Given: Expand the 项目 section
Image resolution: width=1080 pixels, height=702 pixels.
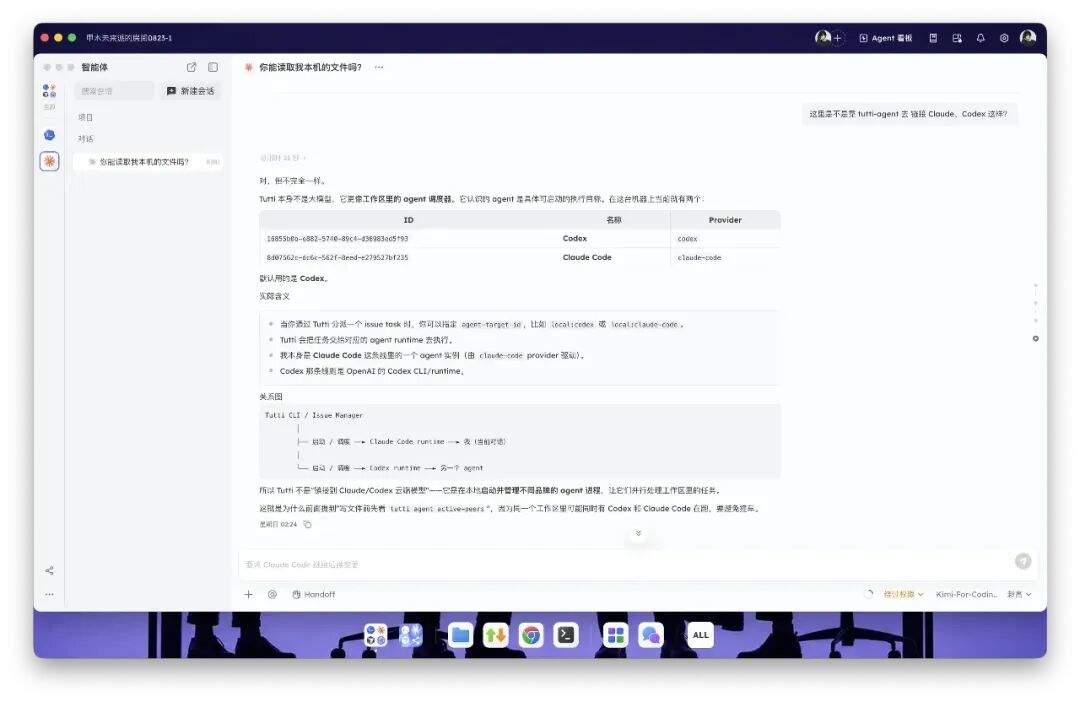Looking at the screenshot, I should click(85, 118).
